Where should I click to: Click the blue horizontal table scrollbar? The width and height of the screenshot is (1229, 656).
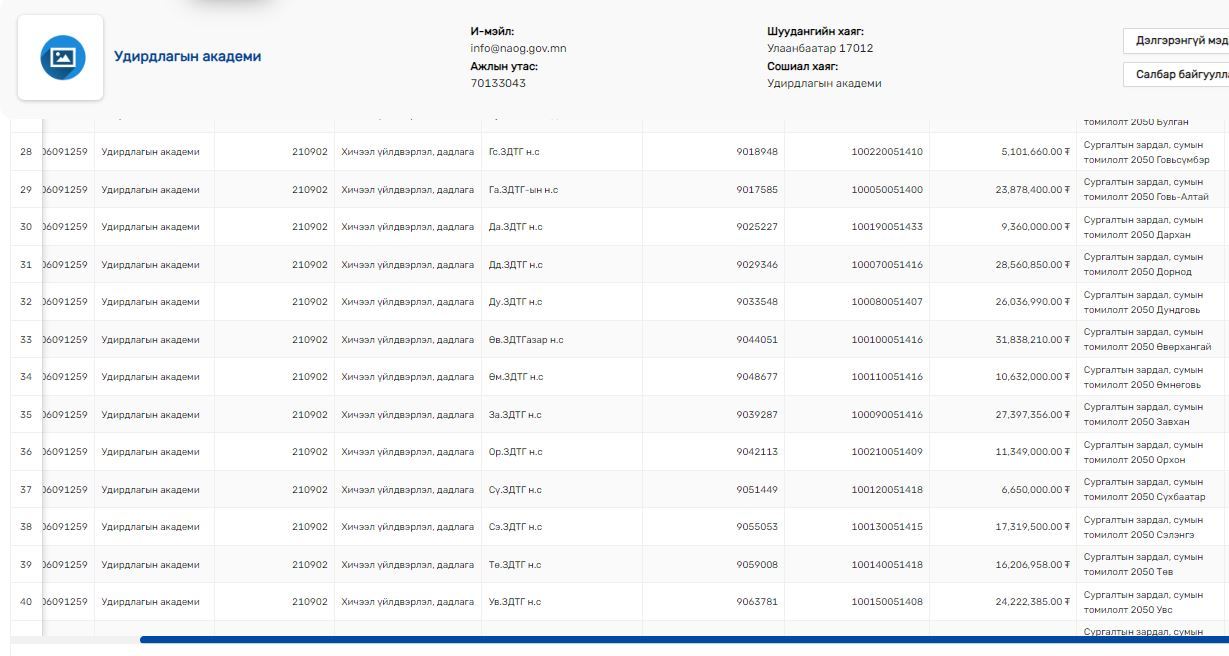[x=680, y=639]
